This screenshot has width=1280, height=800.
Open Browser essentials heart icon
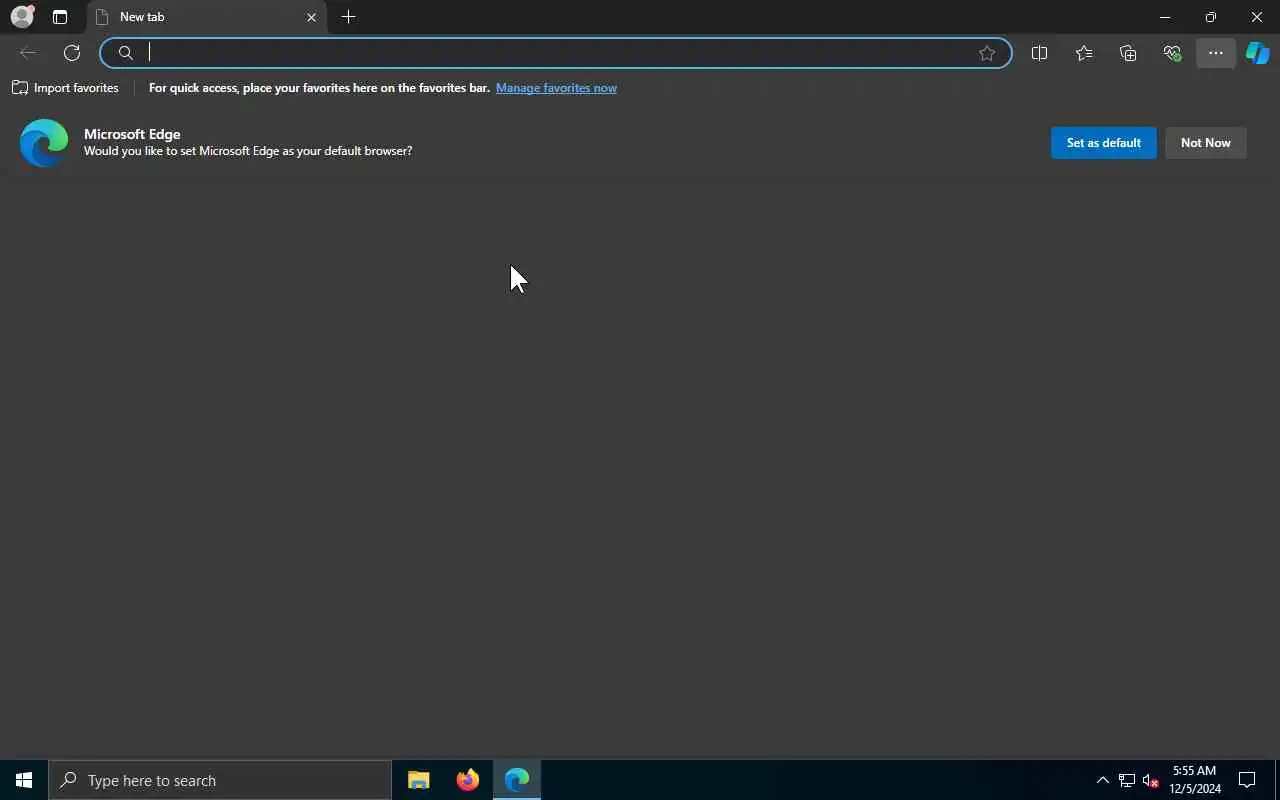point(1172,53)
